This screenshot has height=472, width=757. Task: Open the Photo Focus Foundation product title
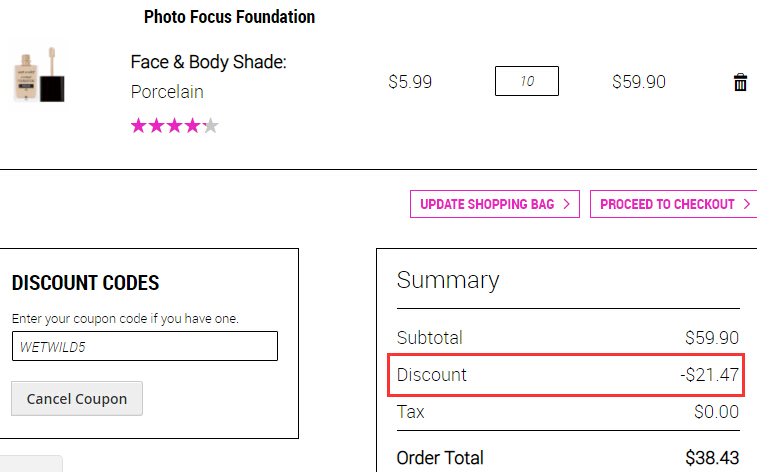pyautogui.click(x=229, y=17)
